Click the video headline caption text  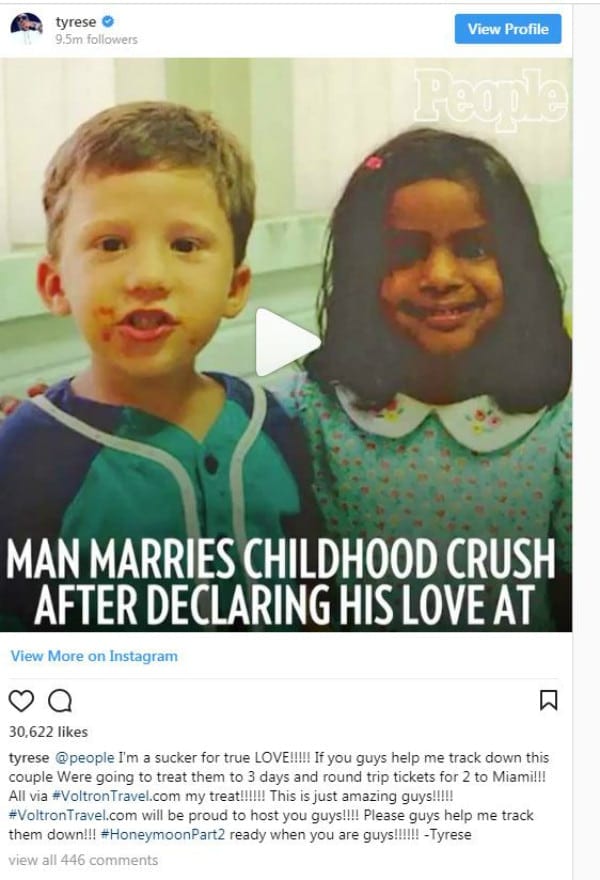click(283, 582)
